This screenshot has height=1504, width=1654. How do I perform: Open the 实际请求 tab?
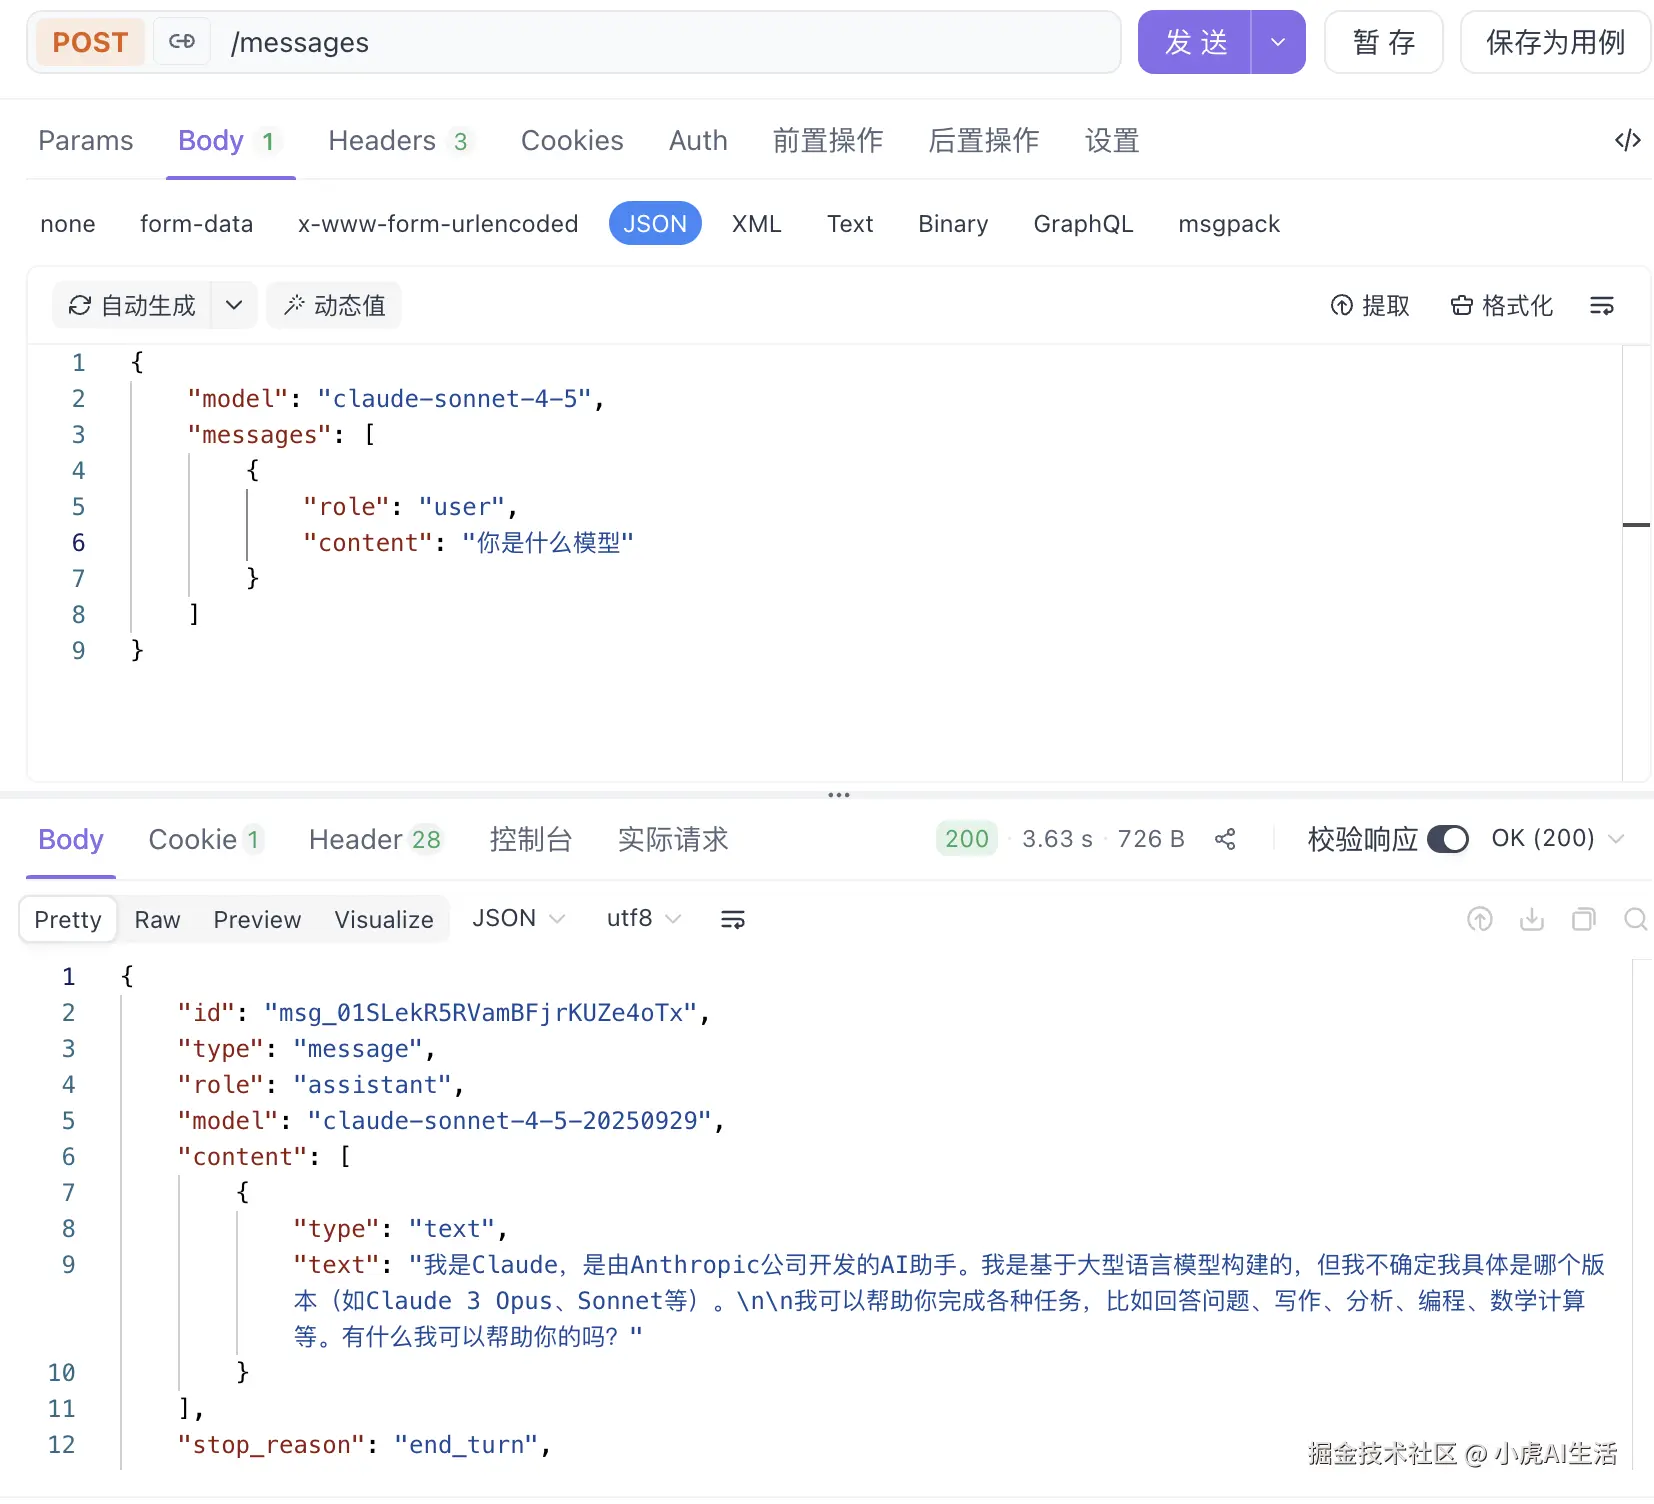[672, 840]
